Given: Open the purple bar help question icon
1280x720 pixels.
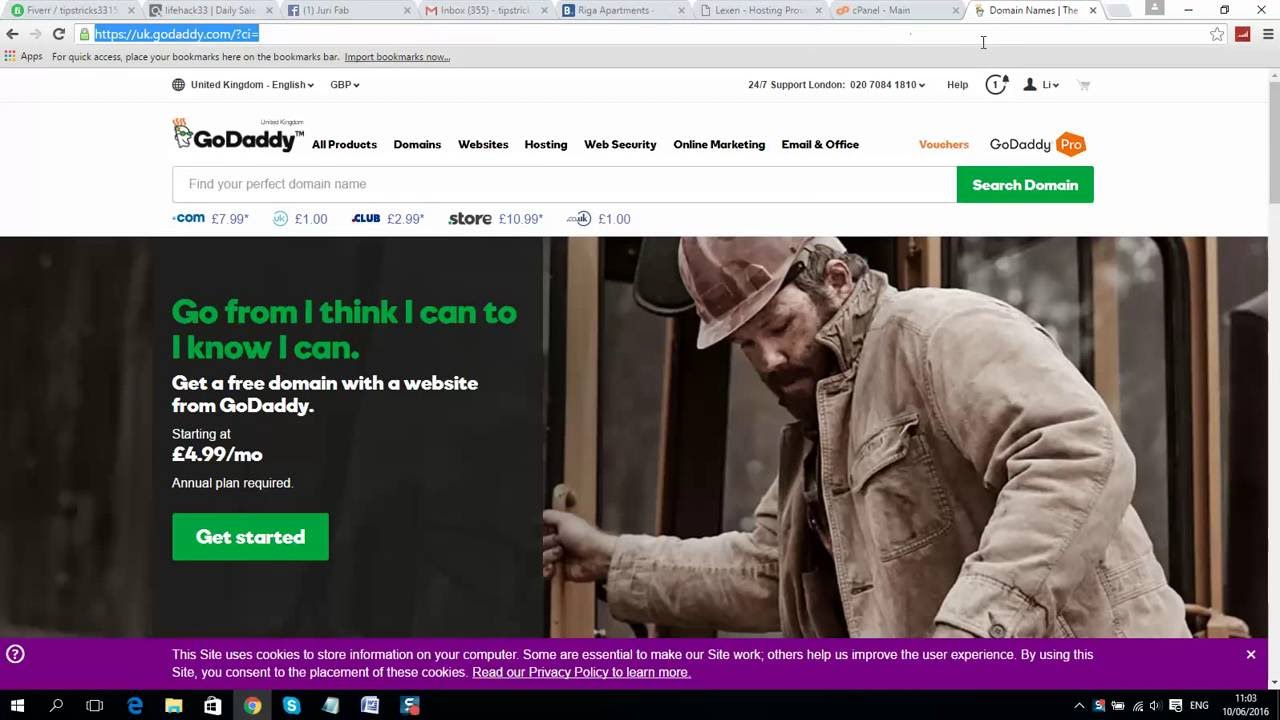Looking at the screenshot, I should pos(15,655).
